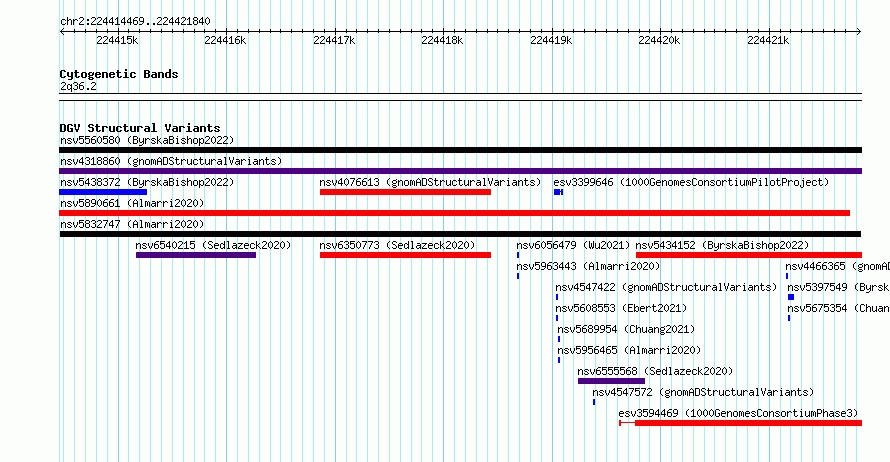Open nsv5434152 (ByrskaBishop2022) variant label
Viewport: 890px width, 462px height.
[722, 245]
